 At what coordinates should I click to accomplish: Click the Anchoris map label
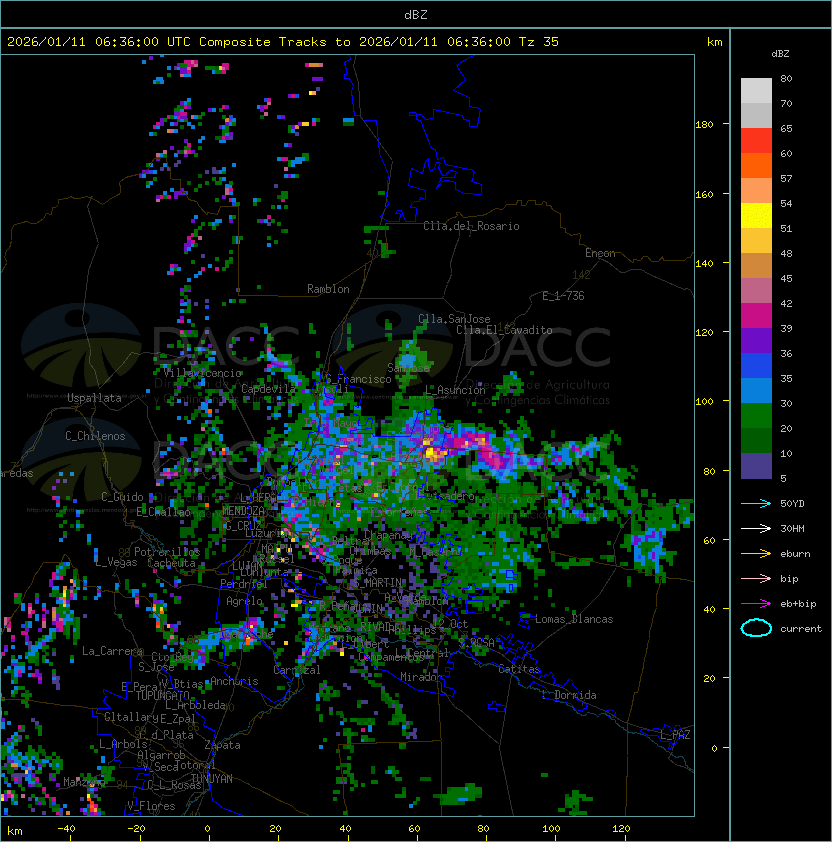[x=234, y=681]
